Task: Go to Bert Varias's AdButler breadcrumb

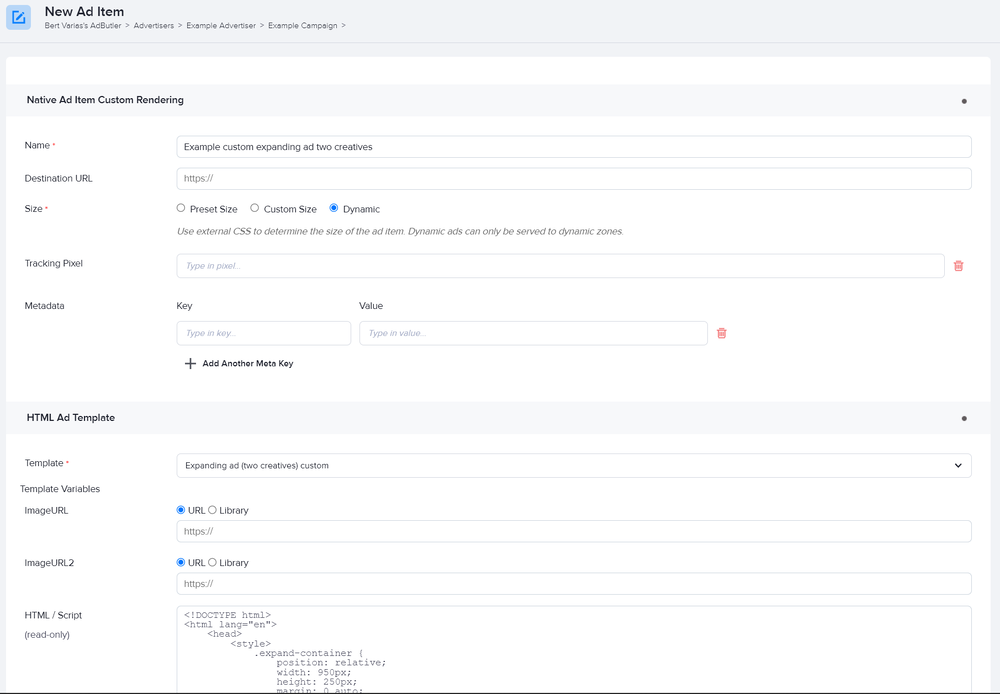Action: tap(83, 26)
